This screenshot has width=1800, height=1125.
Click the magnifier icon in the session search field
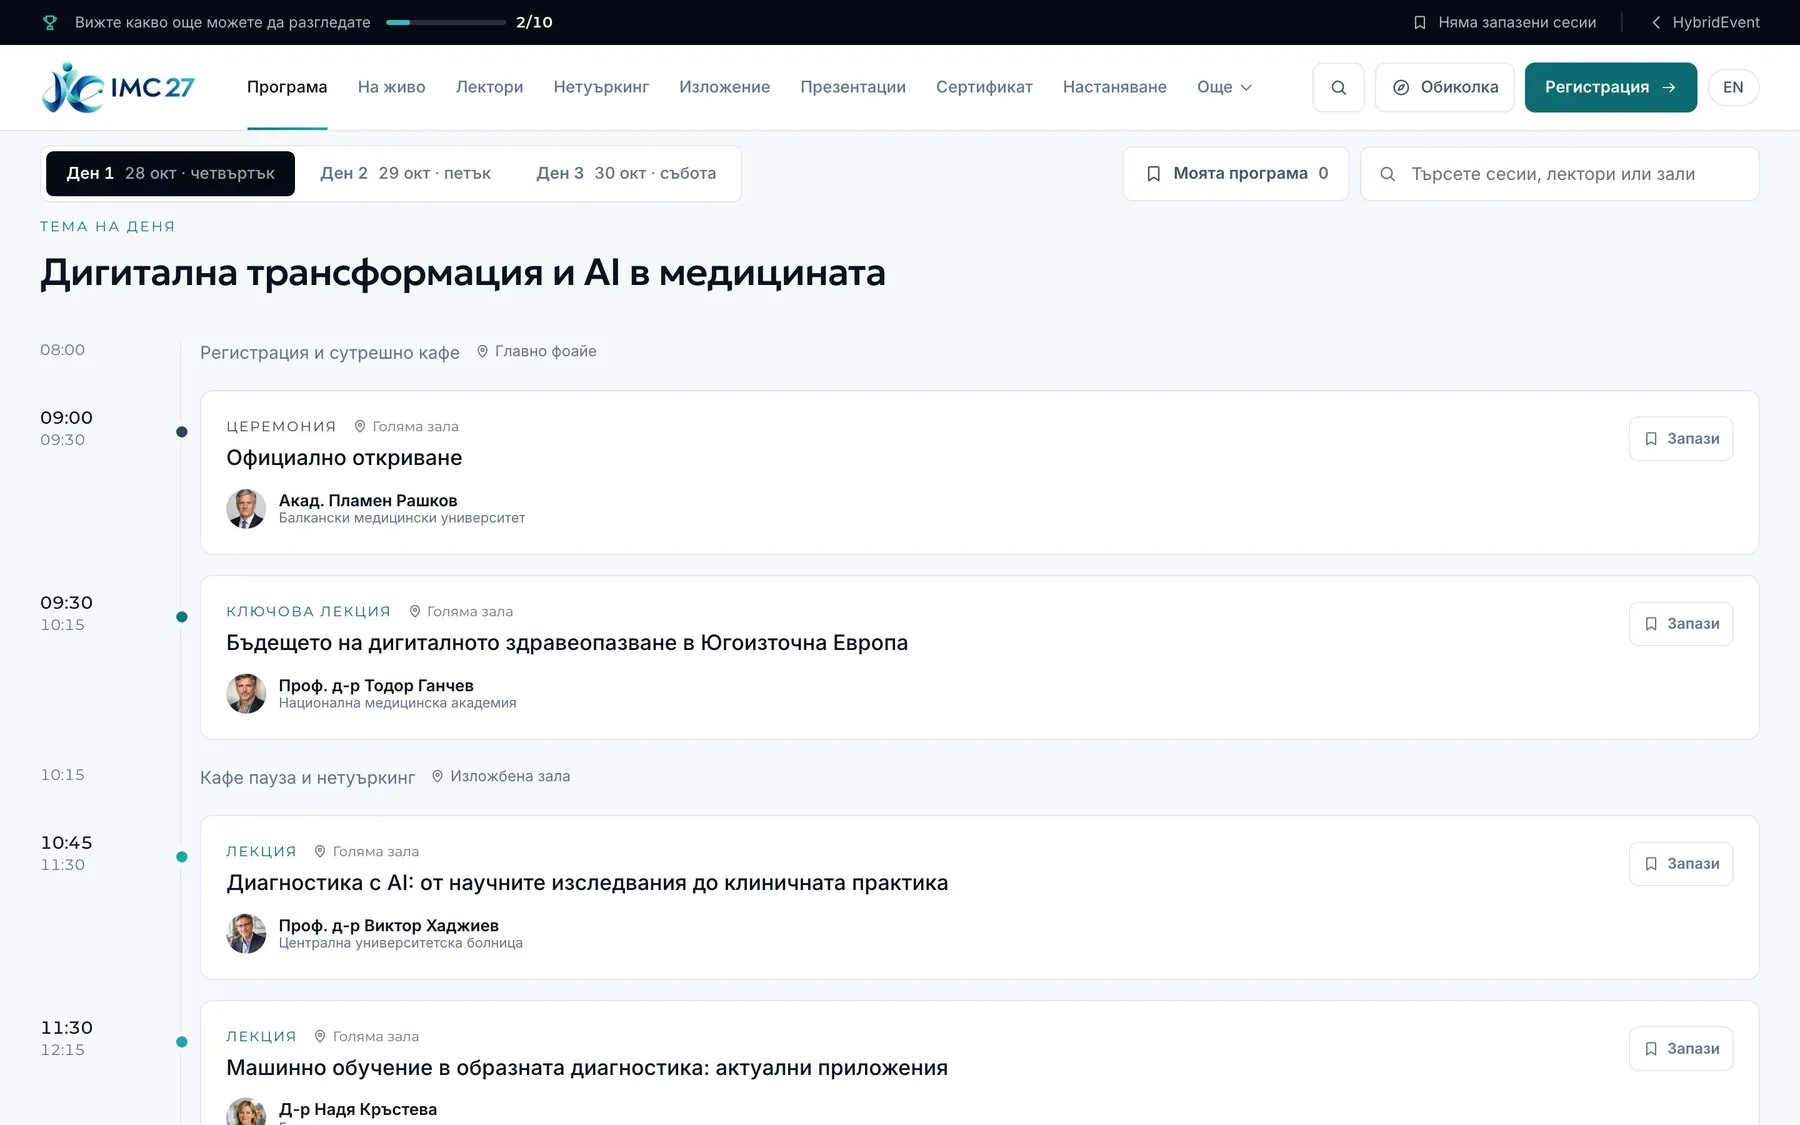coord(1387,174)
